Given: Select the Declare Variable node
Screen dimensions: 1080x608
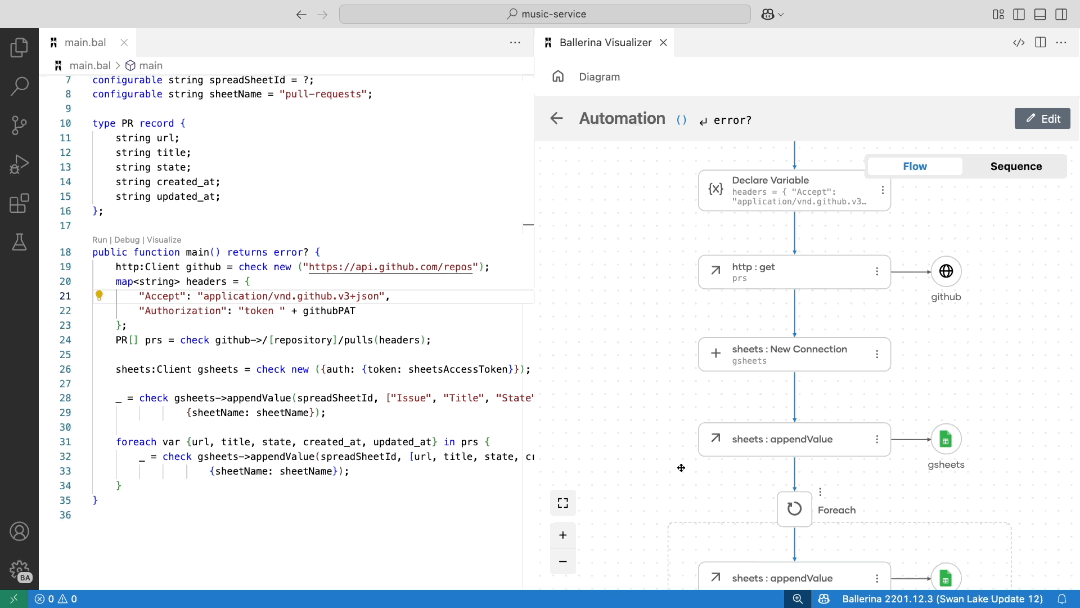Looking at the screenshot, I should 794,190.
